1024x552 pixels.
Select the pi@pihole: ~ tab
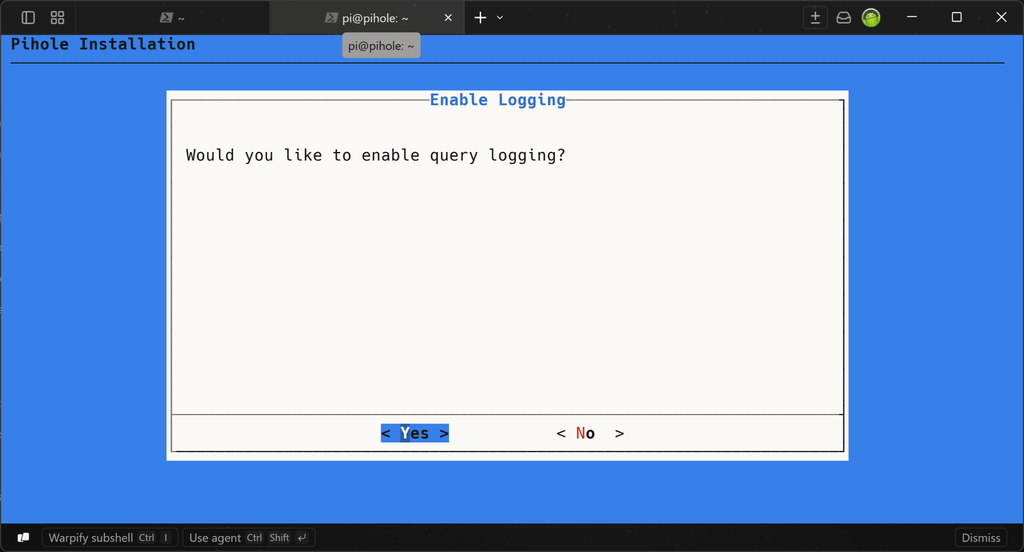pyautogui.click(x=367, y=18)
